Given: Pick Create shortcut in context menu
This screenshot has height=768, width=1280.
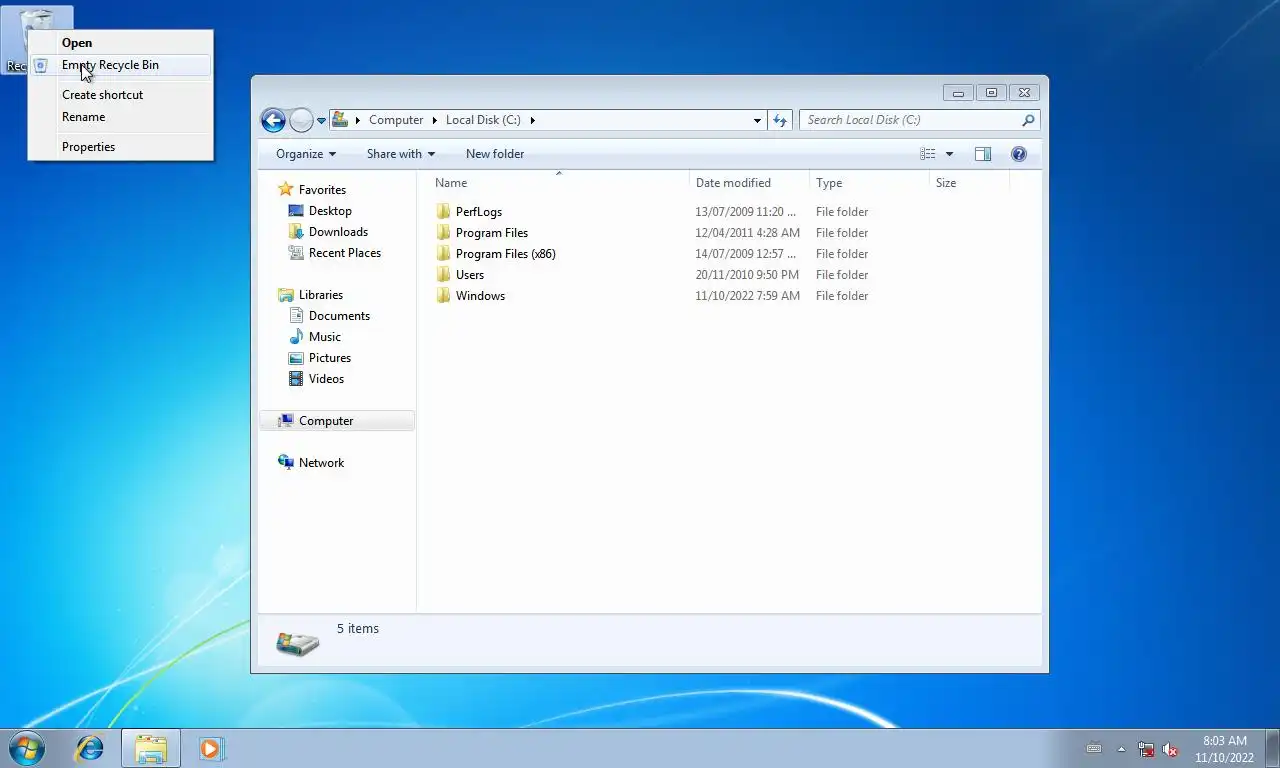Looking at the screenshot, I should coord(120,95).
